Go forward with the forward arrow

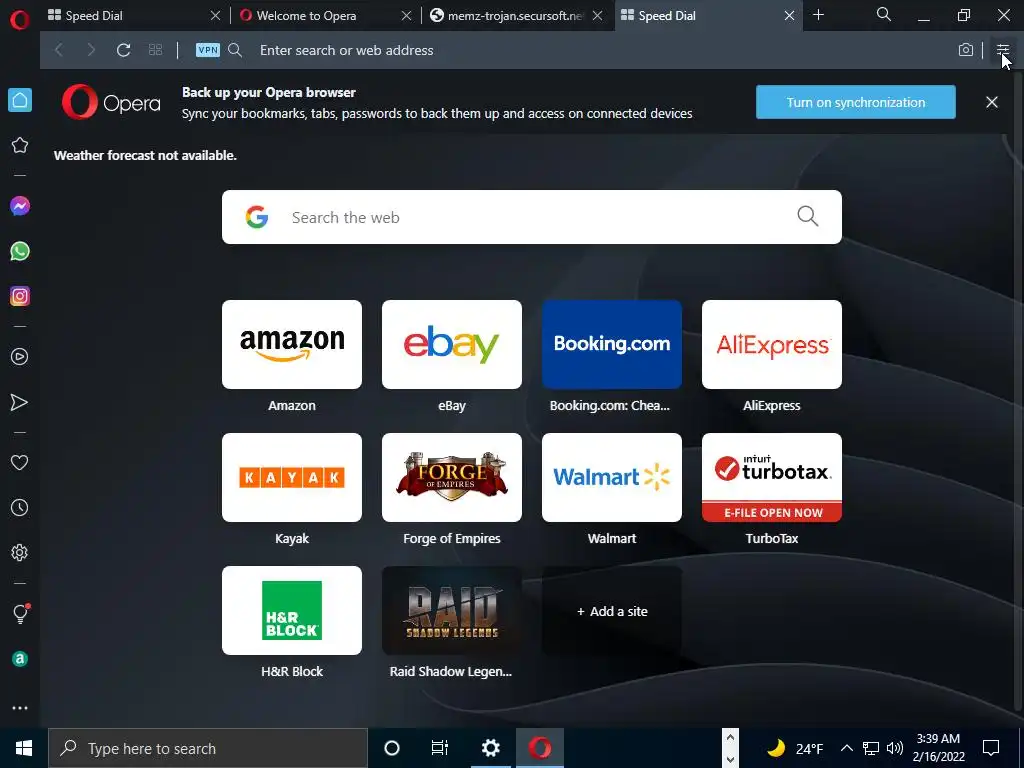[x=91, y=50]
